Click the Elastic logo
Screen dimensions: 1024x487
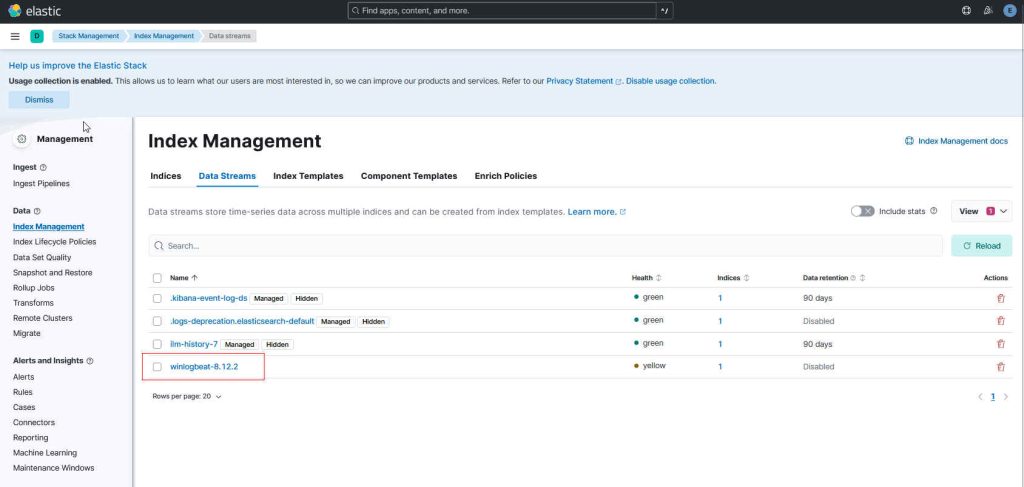[34, 10]
